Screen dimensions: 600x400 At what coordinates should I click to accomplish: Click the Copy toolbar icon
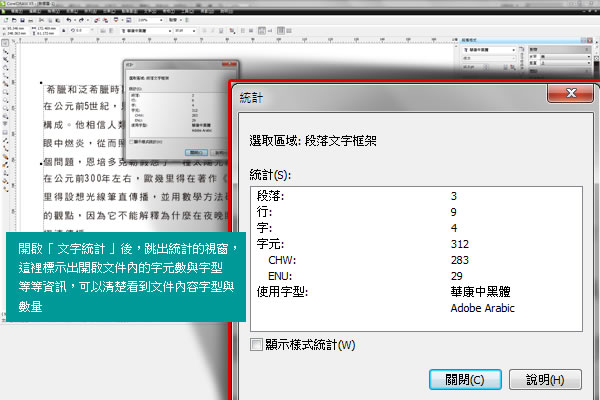[50, 20]
